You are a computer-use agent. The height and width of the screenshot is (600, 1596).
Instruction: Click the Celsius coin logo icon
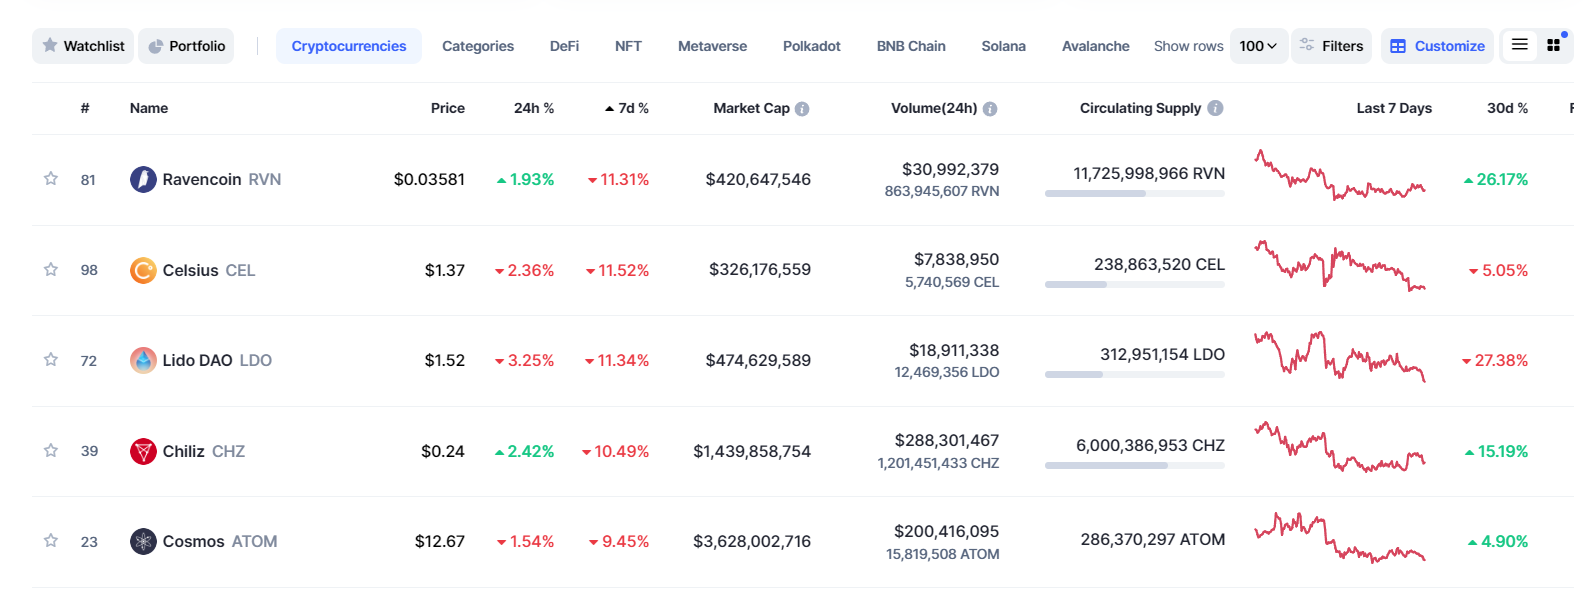[x=143, y=270]
